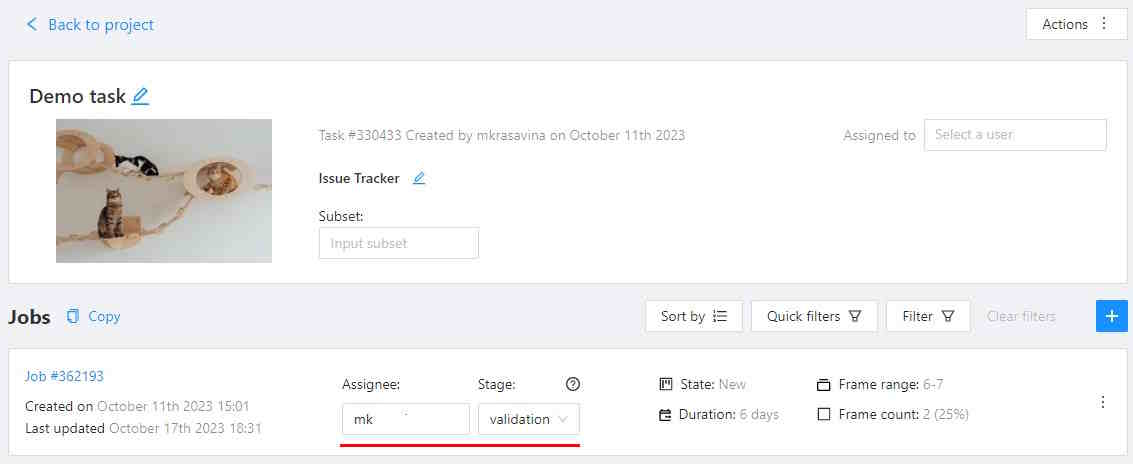
Task: Open the job row three-dot menu
Action: [x=1103, y=402]
